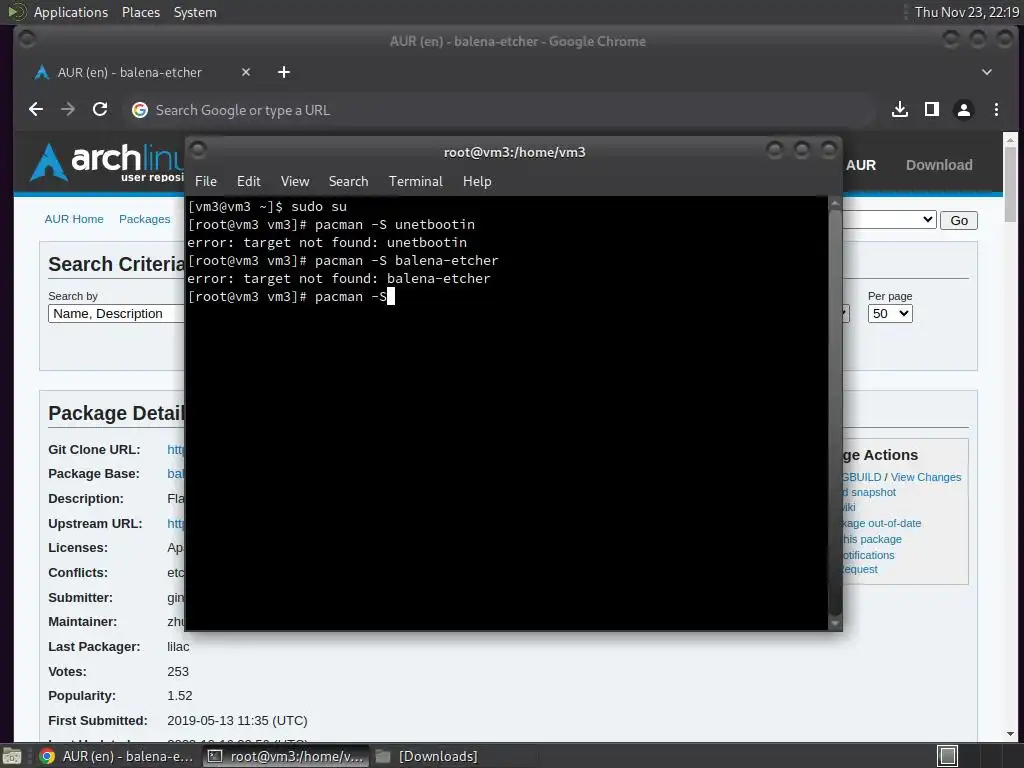1024x768 pixels.
Task: Click Chrome page vertical scrollbar
Action: (x=1010, y=184)
